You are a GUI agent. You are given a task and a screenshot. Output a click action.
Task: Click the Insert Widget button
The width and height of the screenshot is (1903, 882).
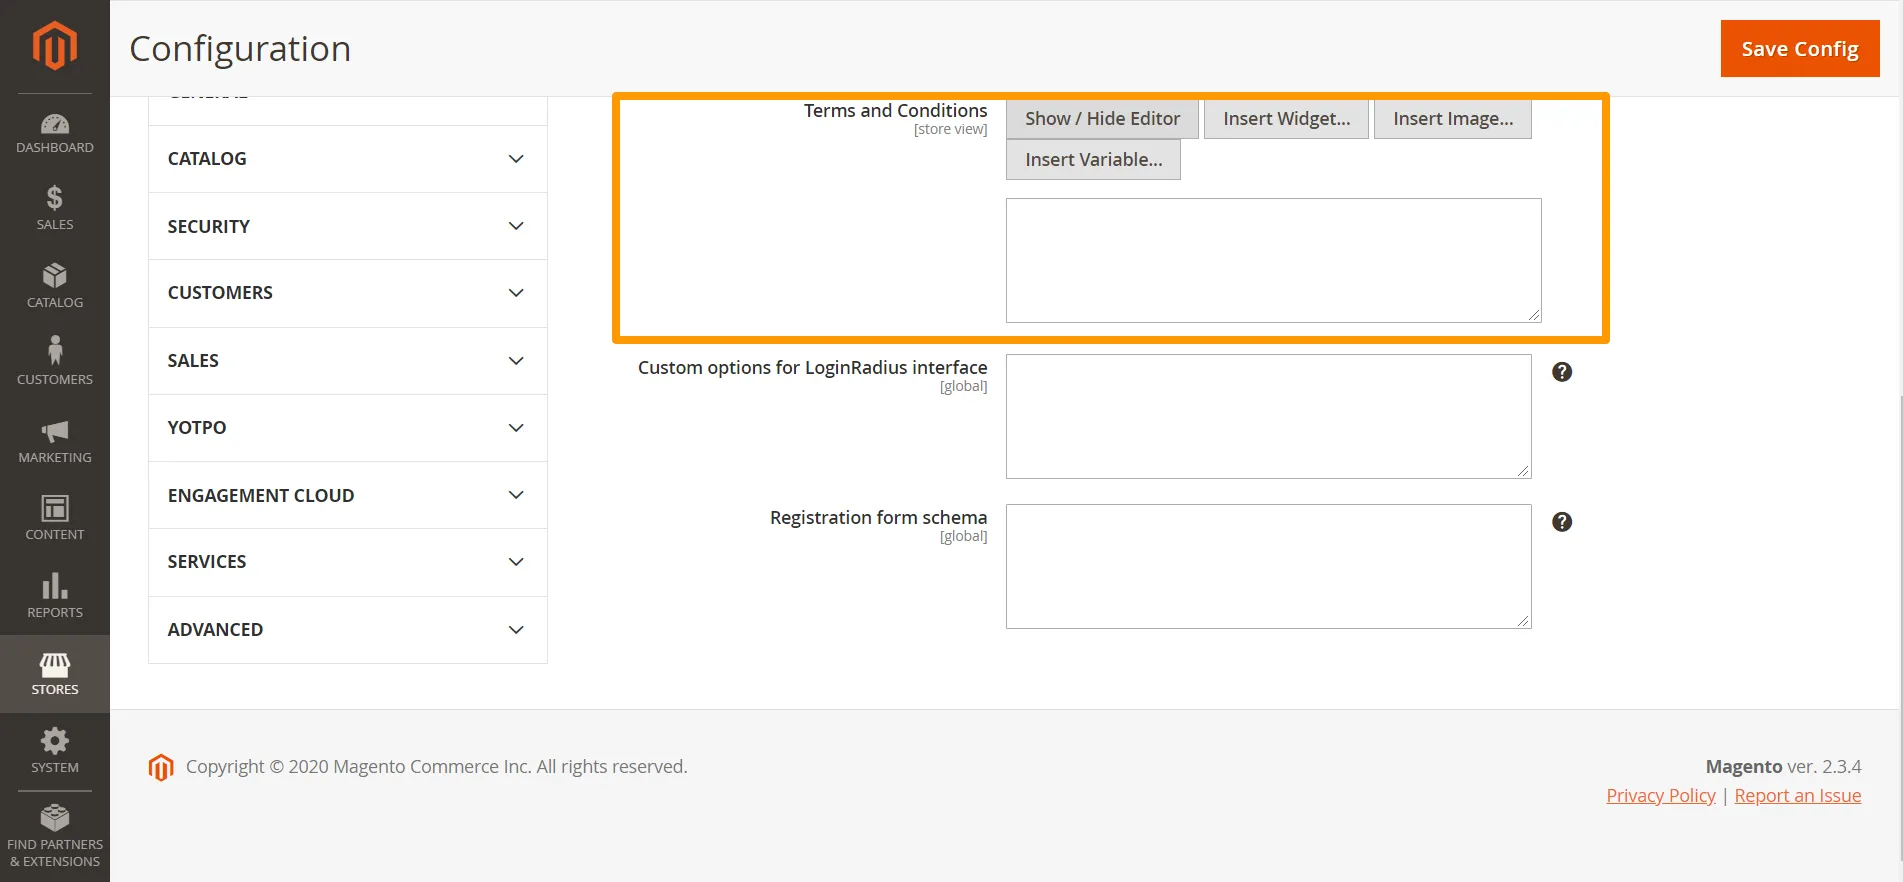(1286, 119)
